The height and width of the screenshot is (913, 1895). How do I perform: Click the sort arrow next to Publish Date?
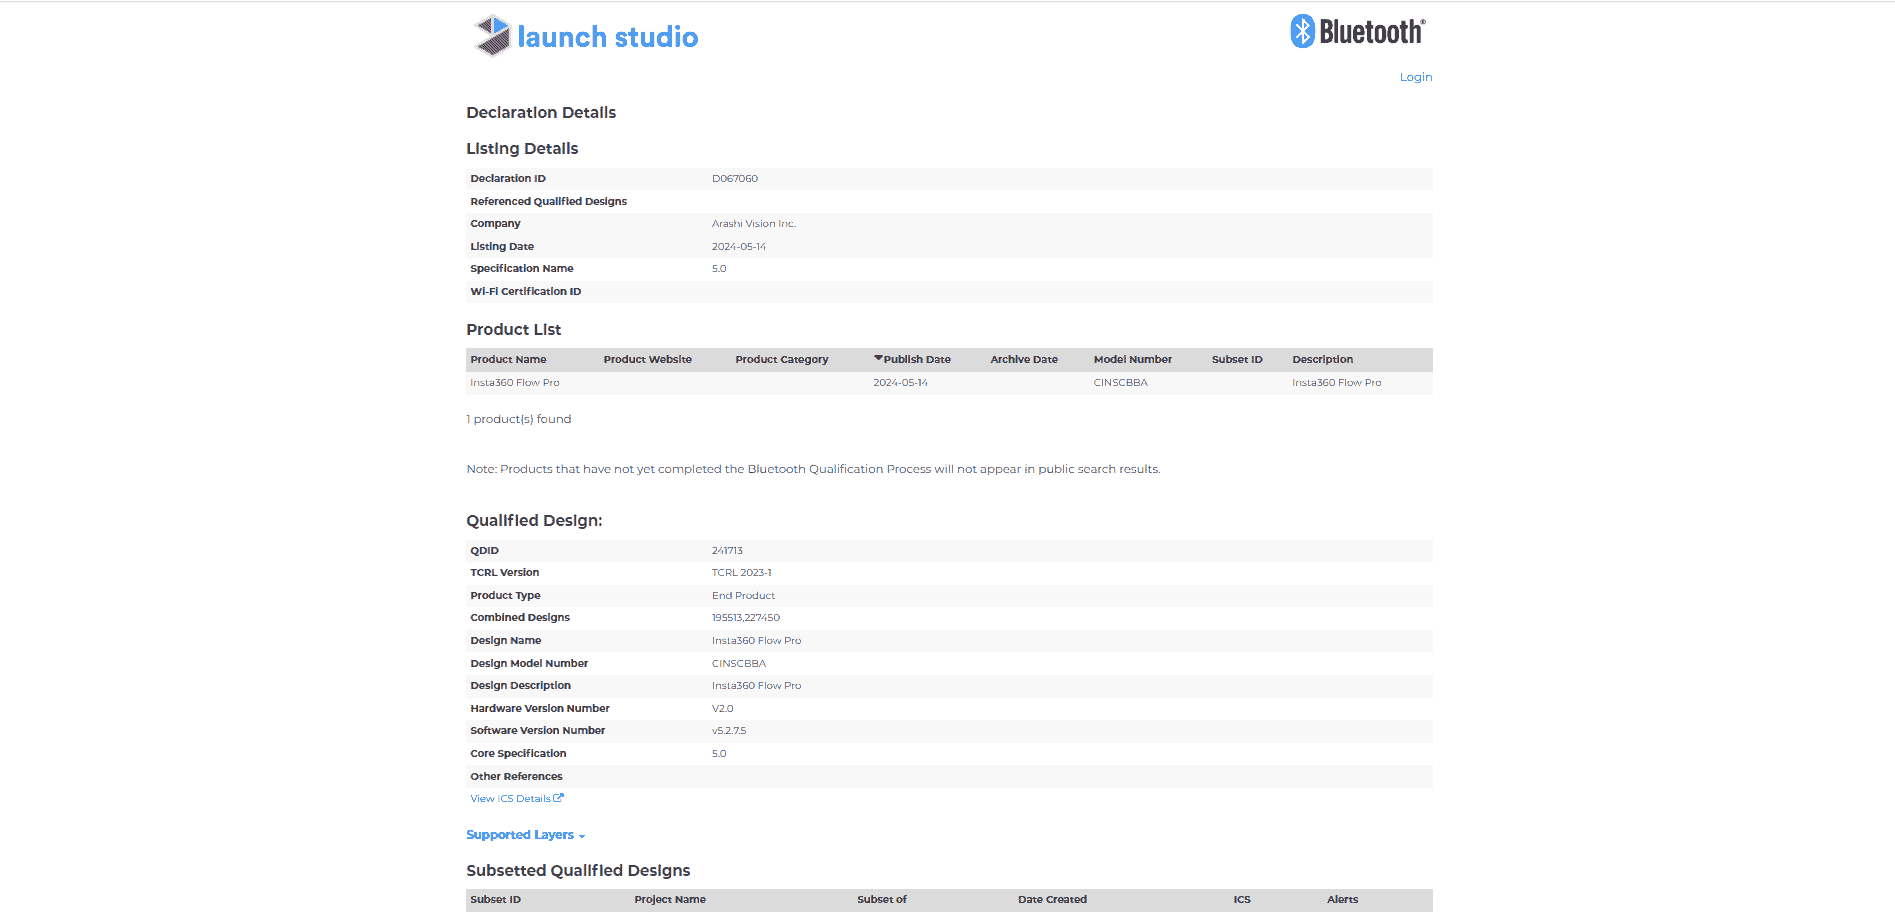point(878,358)
